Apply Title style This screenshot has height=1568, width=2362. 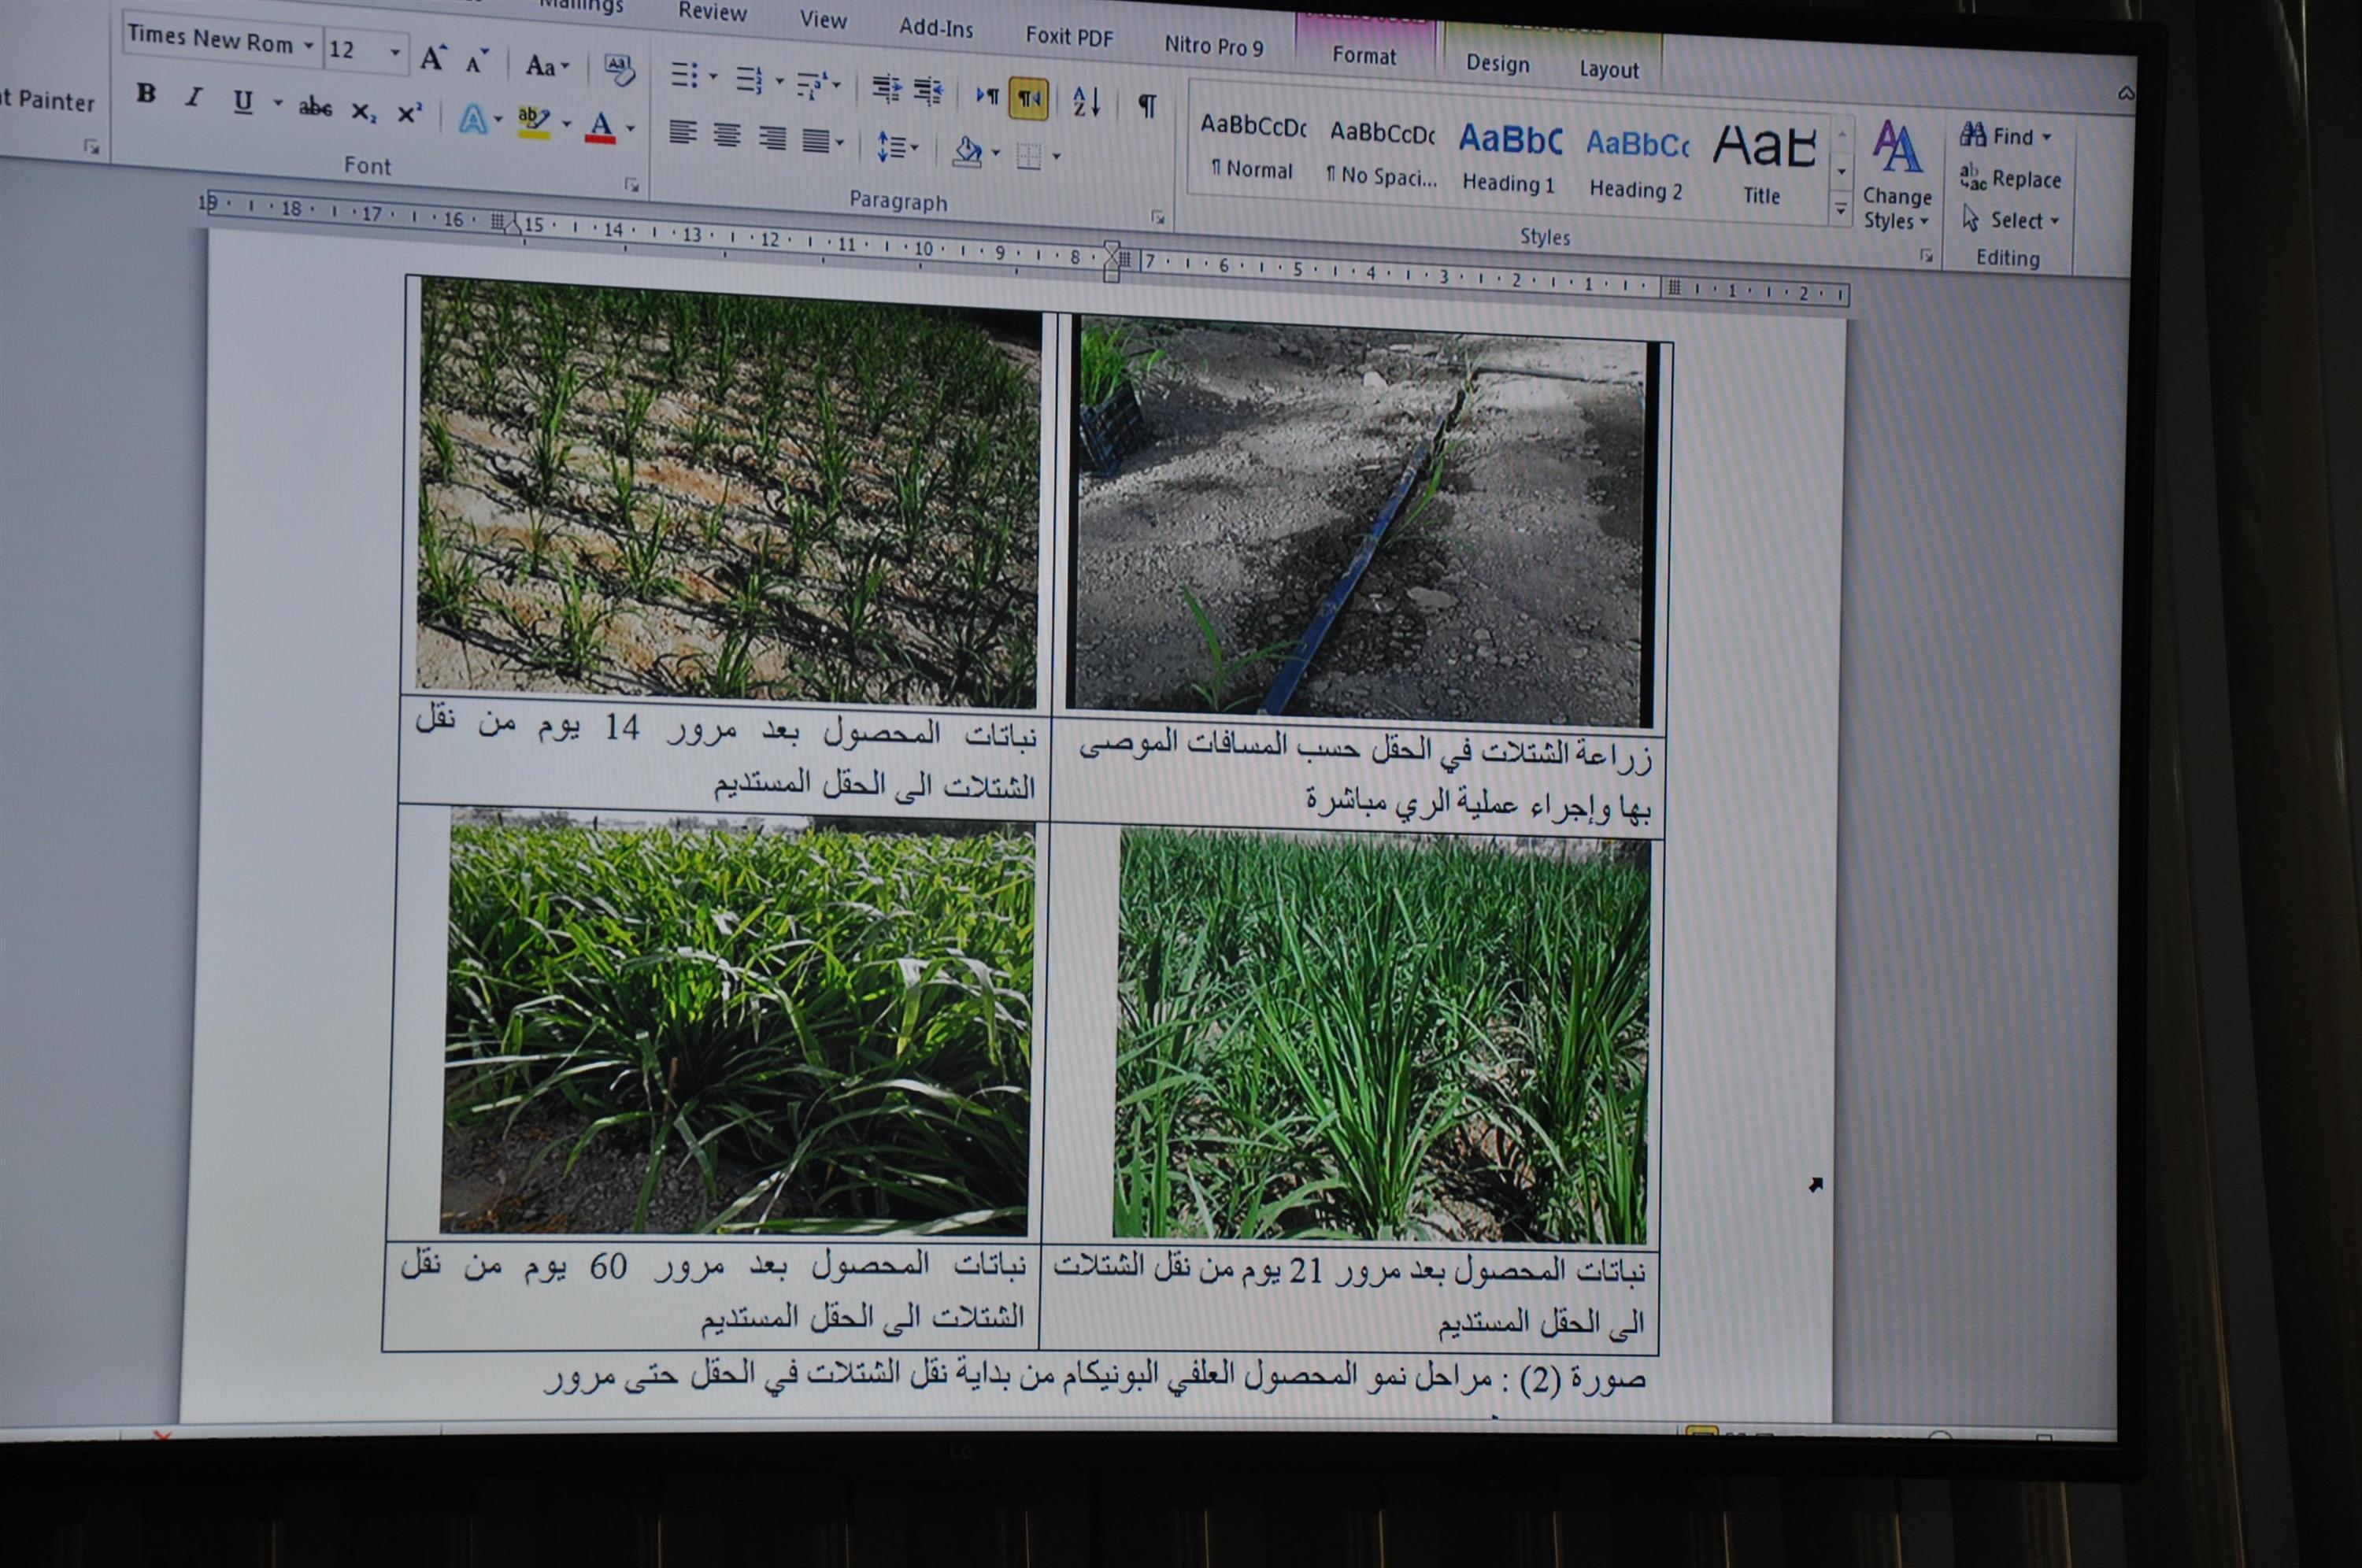coord(1764,167)
